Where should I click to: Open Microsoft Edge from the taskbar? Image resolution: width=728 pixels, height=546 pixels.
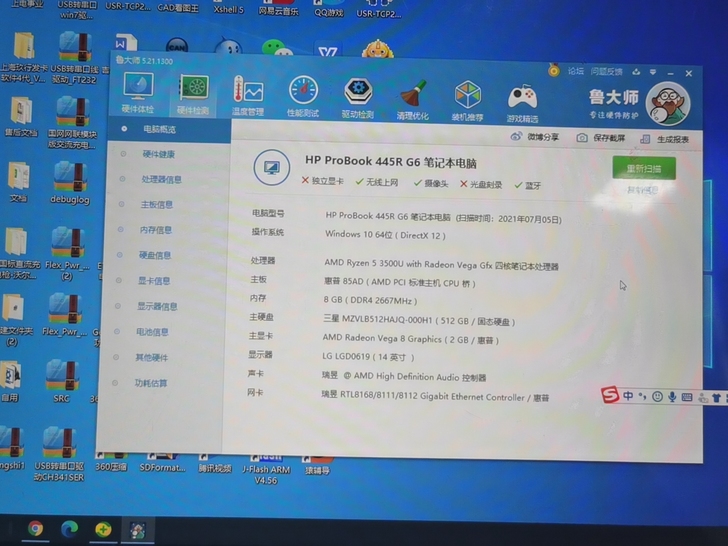click(70, 528)
